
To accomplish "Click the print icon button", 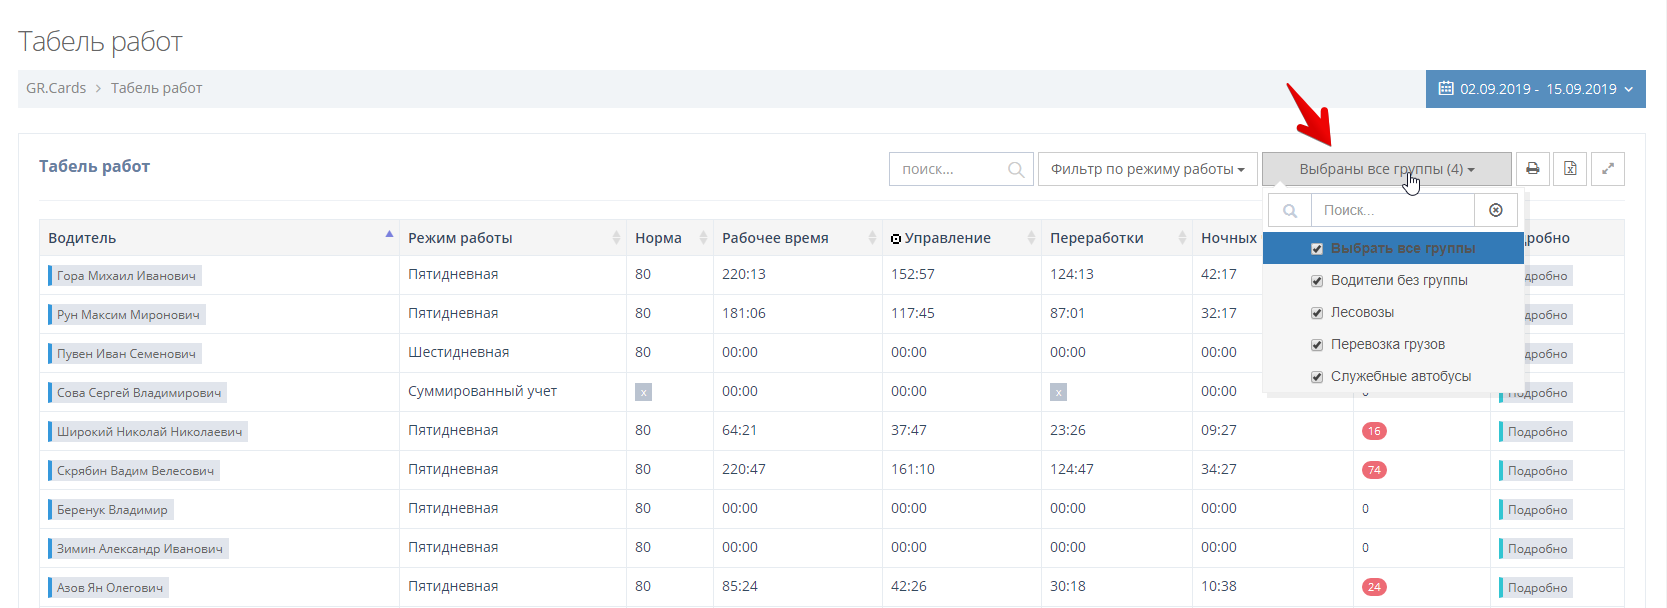I will point(1532,169).
